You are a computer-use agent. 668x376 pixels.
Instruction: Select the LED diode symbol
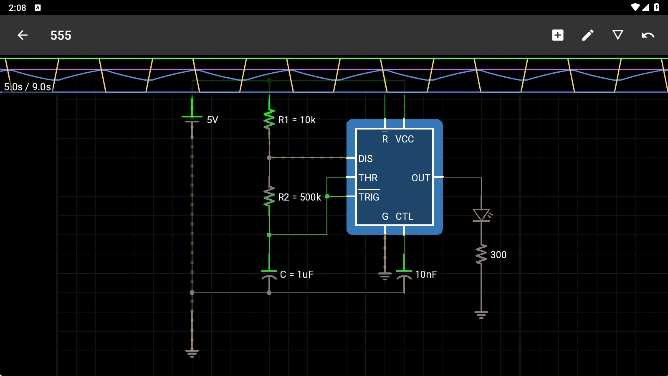pos(482,215)
